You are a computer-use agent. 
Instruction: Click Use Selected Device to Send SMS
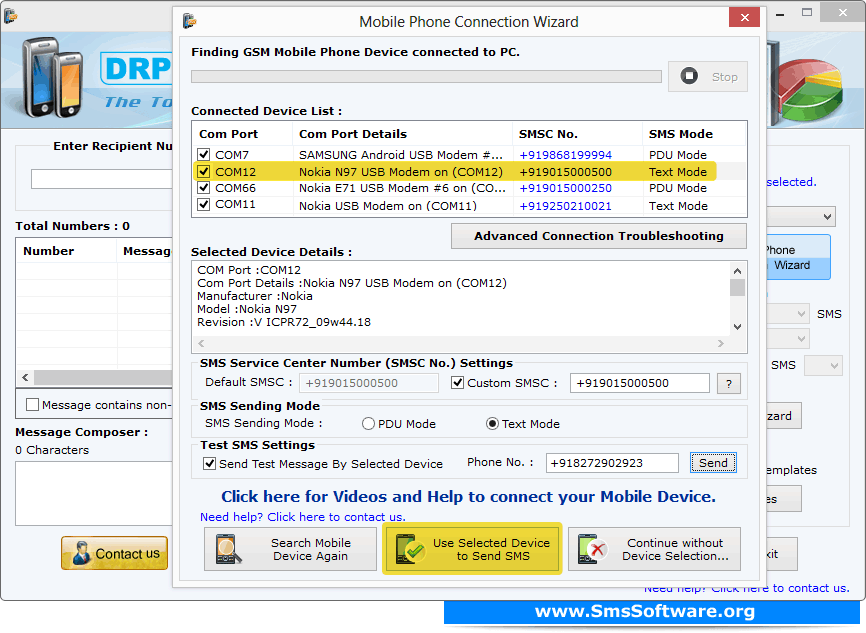(472, 549)
